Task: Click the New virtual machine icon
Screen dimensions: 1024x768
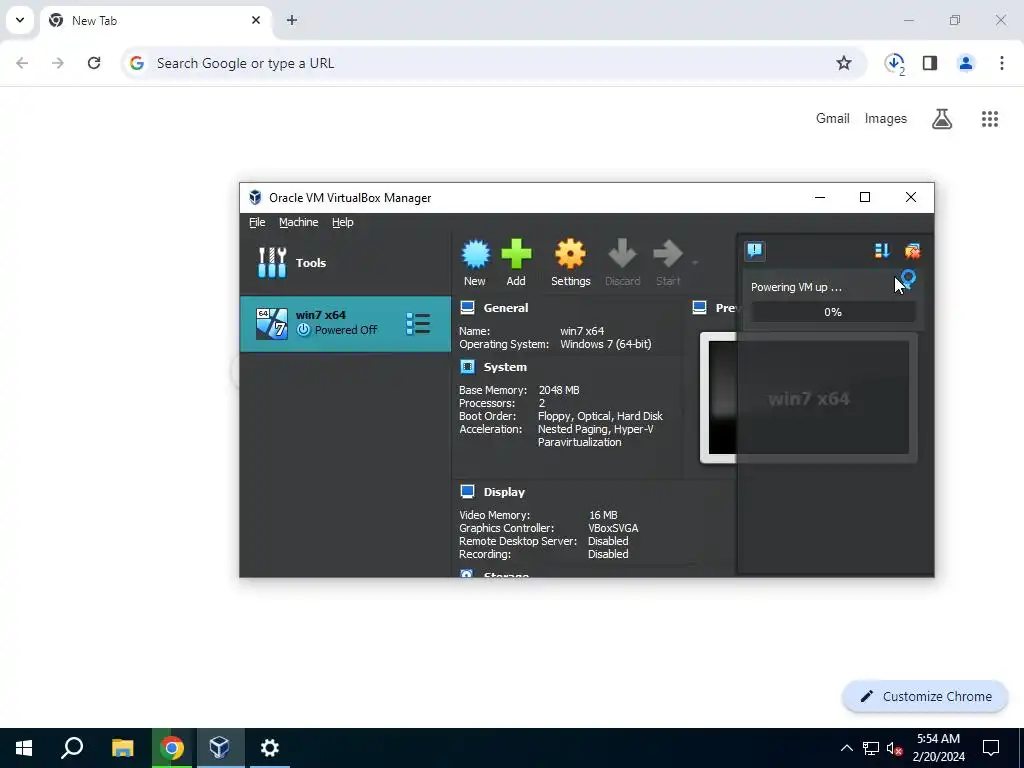Action: coord(475,254)
